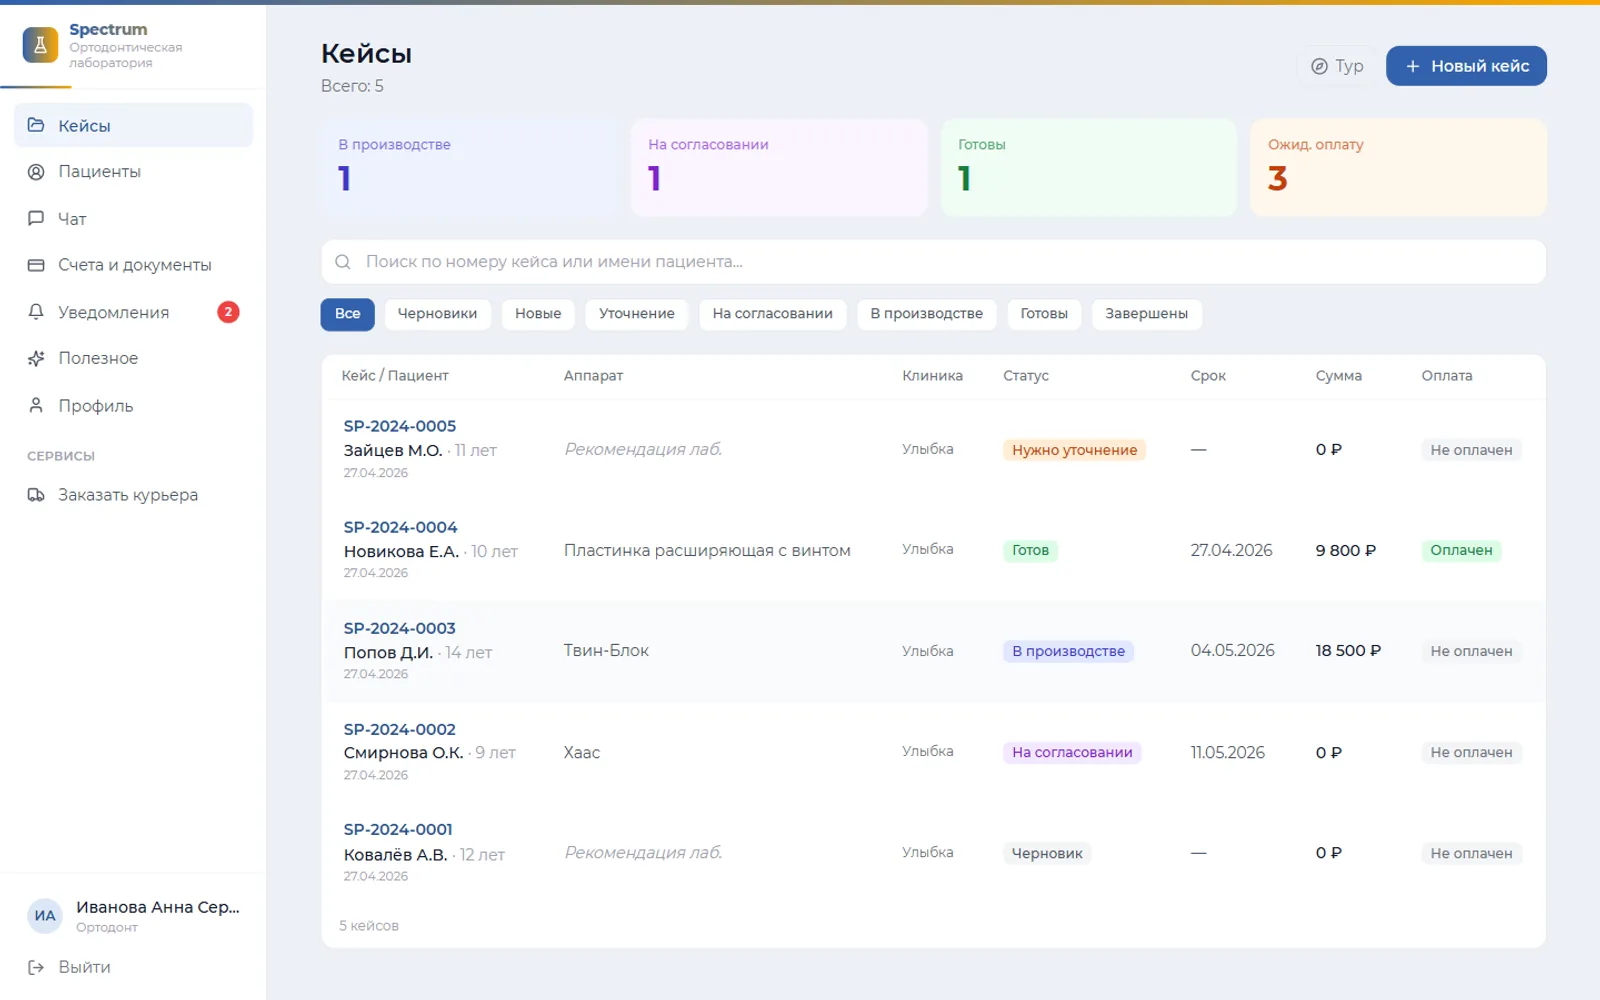
Task: Open case SP-2024-0004
Action: click(400, 527)
